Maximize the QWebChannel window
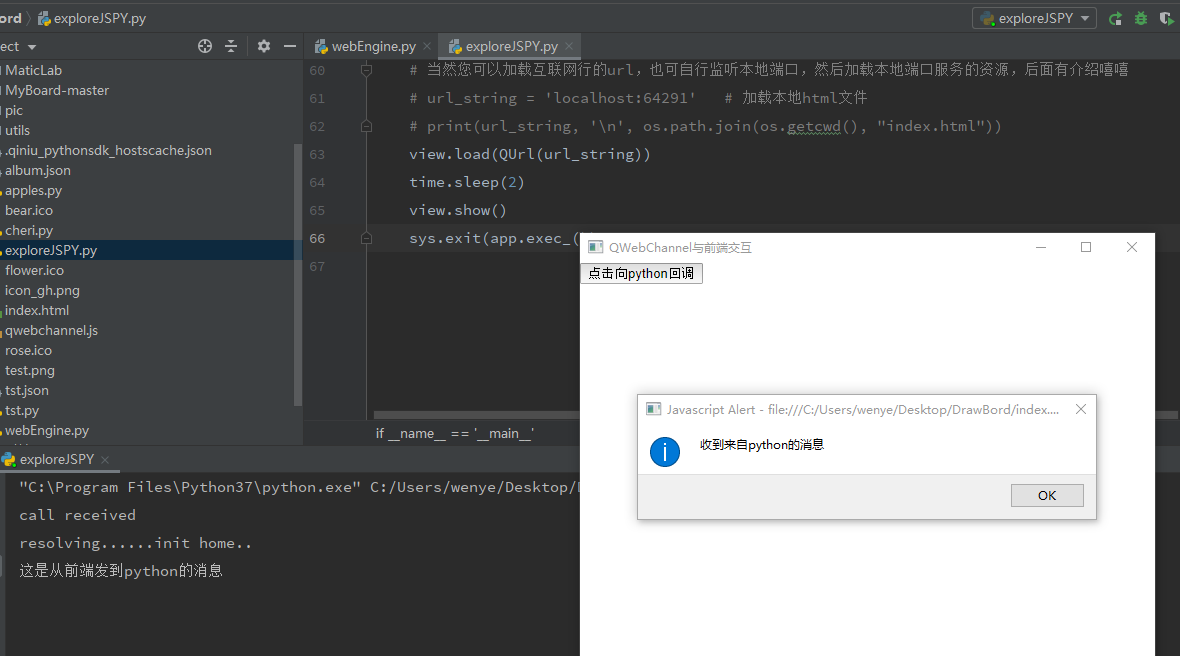Image resolution: width=1180 pixels, height=656 pixels. [1086, 247]
